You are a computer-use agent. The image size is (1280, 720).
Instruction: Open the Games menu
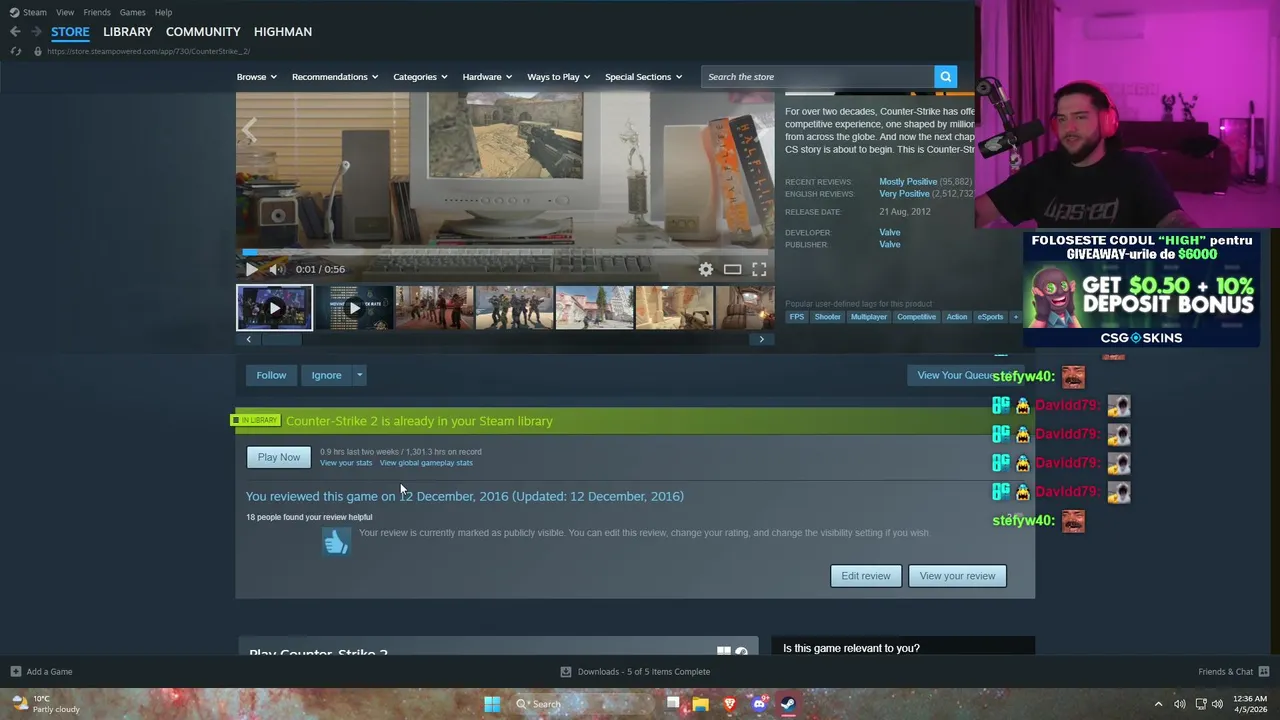(x=132, y=12)
